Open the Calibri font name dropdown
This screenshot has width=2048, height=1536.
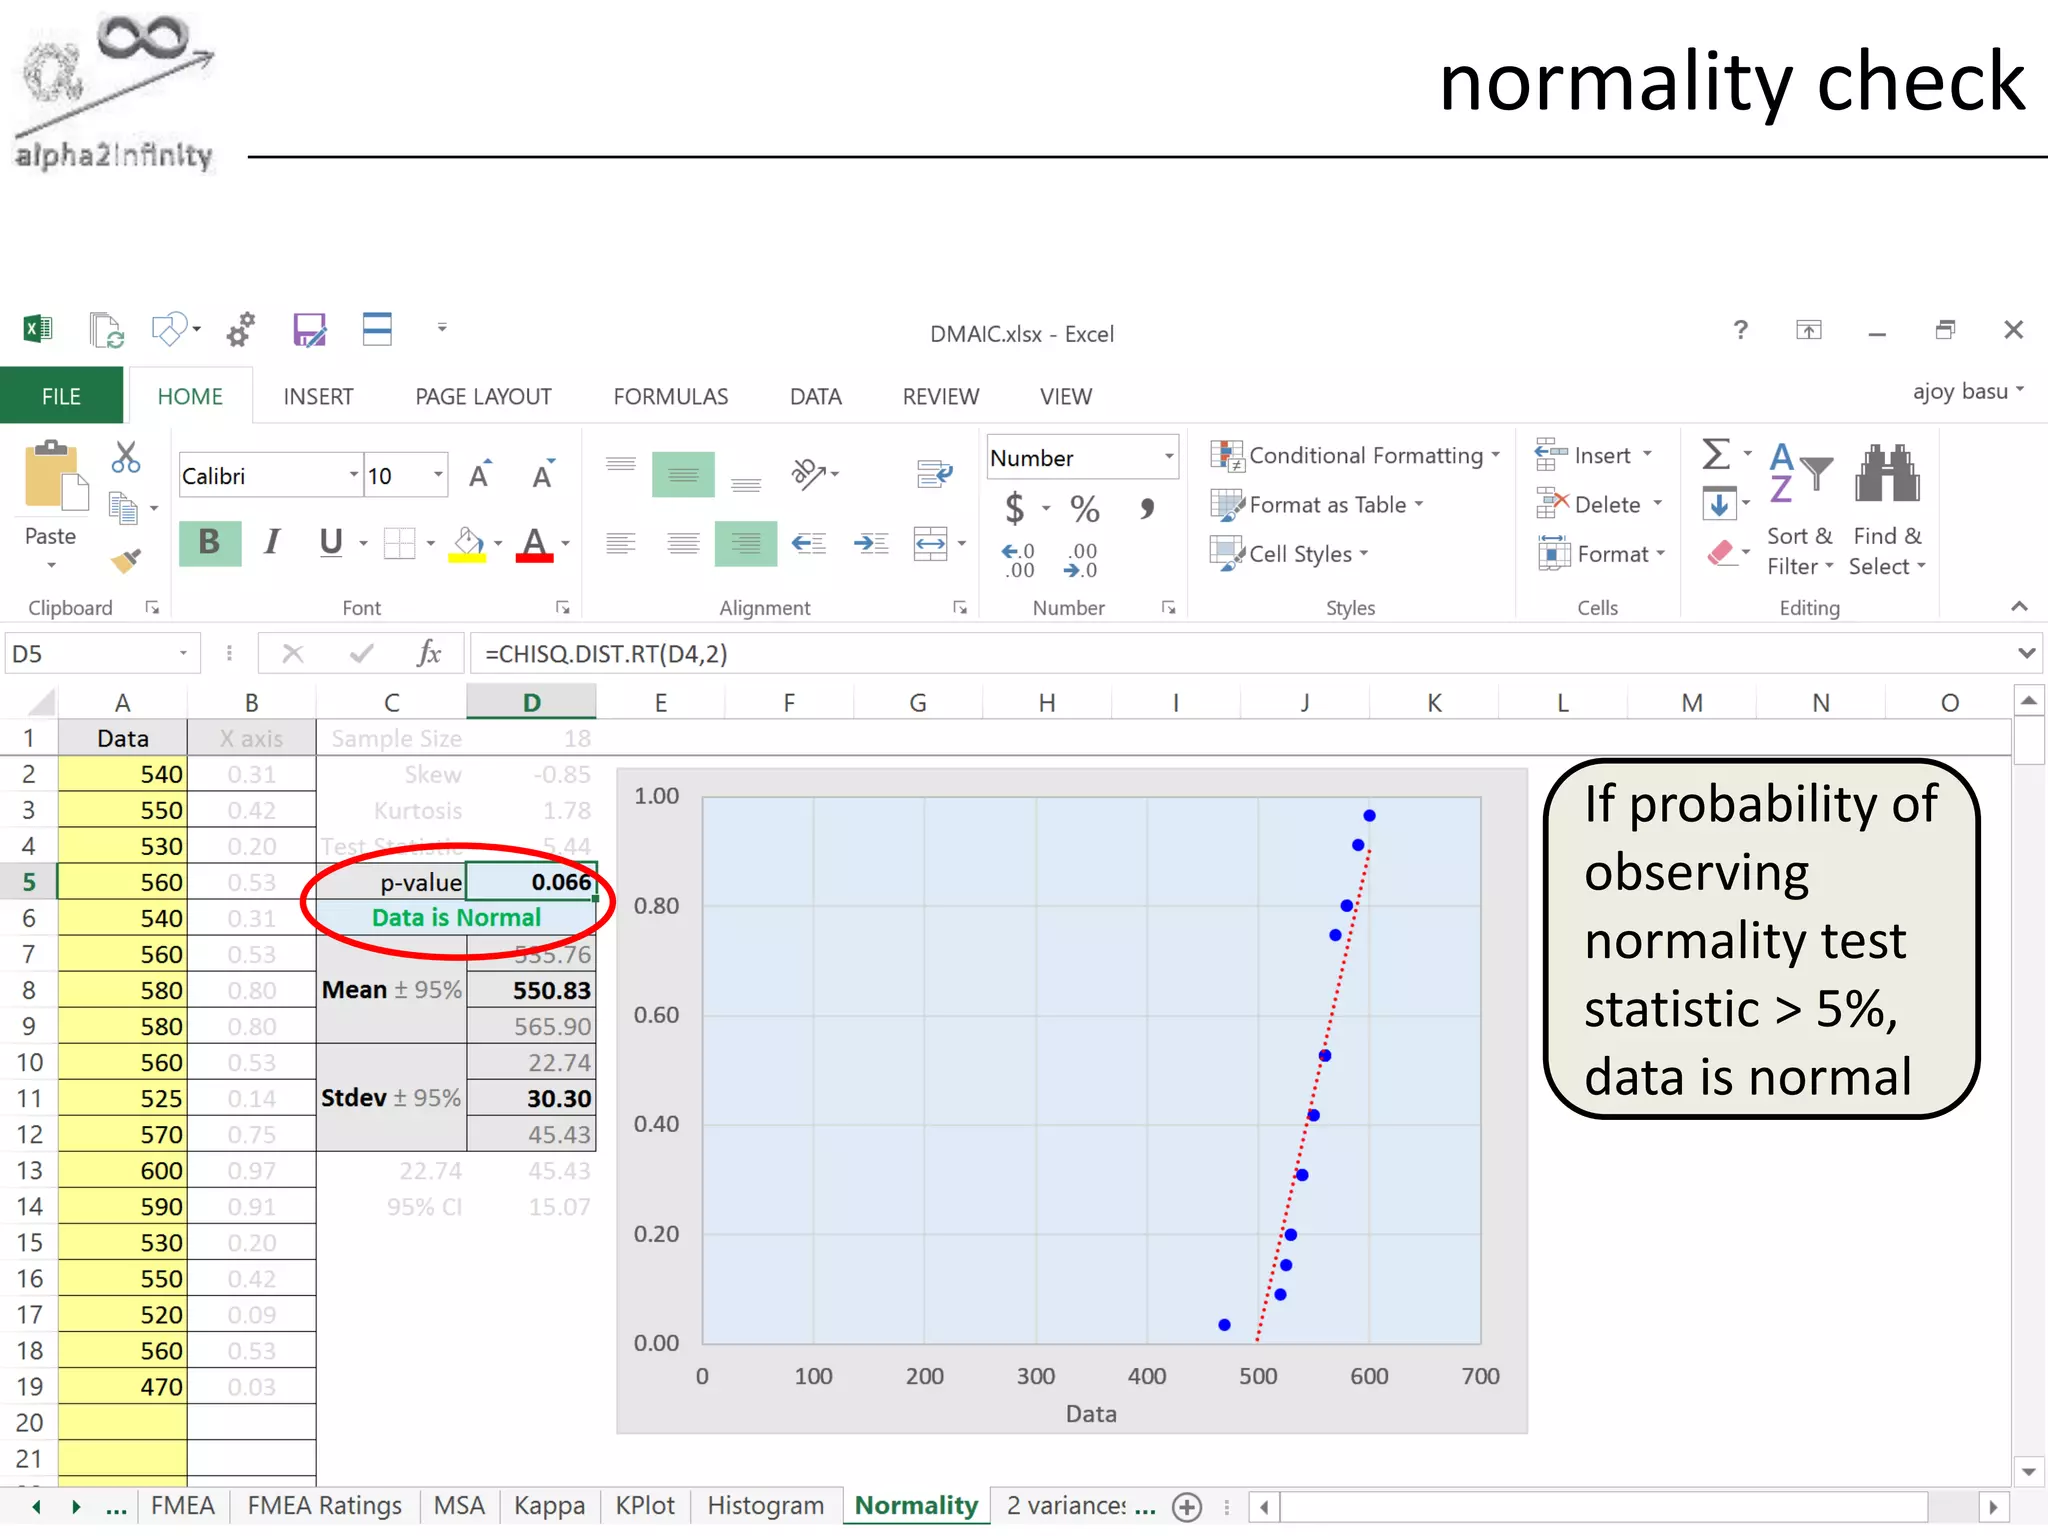pyautogui.click(x=353, y=475)
